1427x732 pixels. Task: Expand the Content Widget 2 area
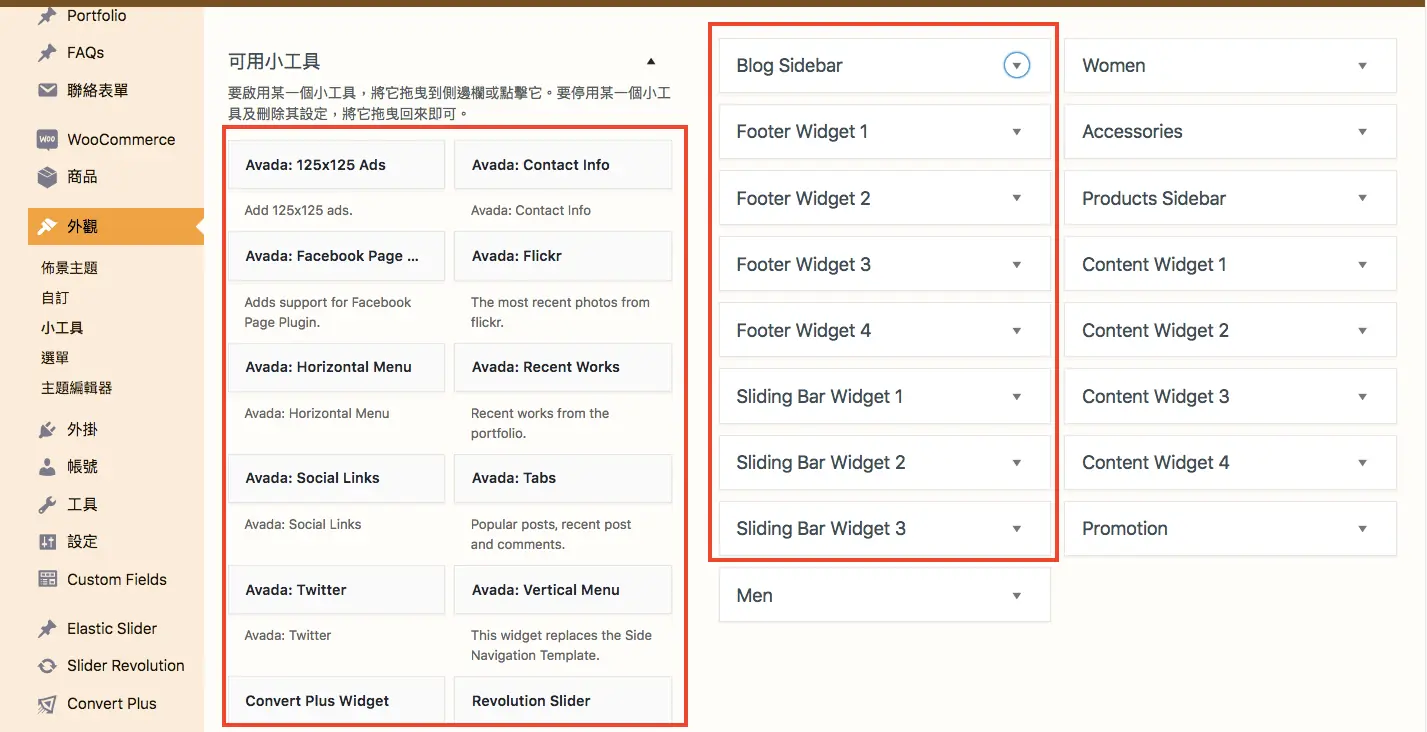[x=1362, y=331]
